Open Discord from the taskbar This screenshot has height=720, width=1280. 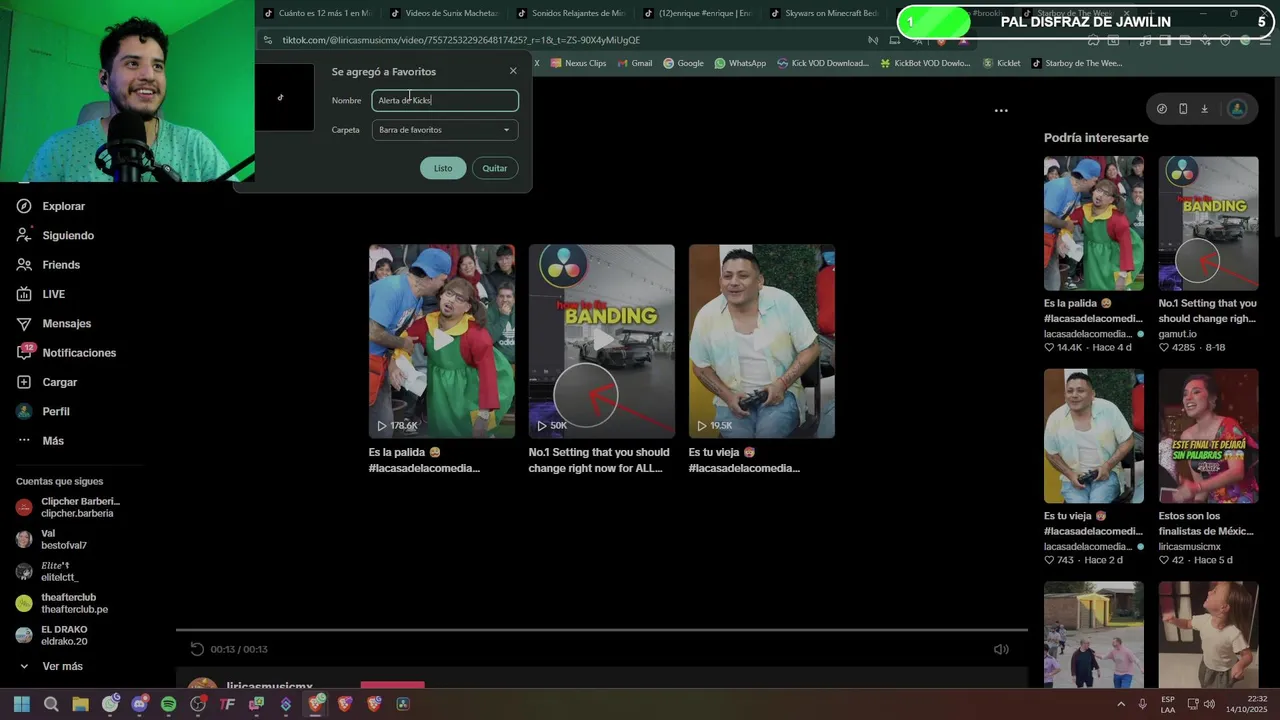139,704
